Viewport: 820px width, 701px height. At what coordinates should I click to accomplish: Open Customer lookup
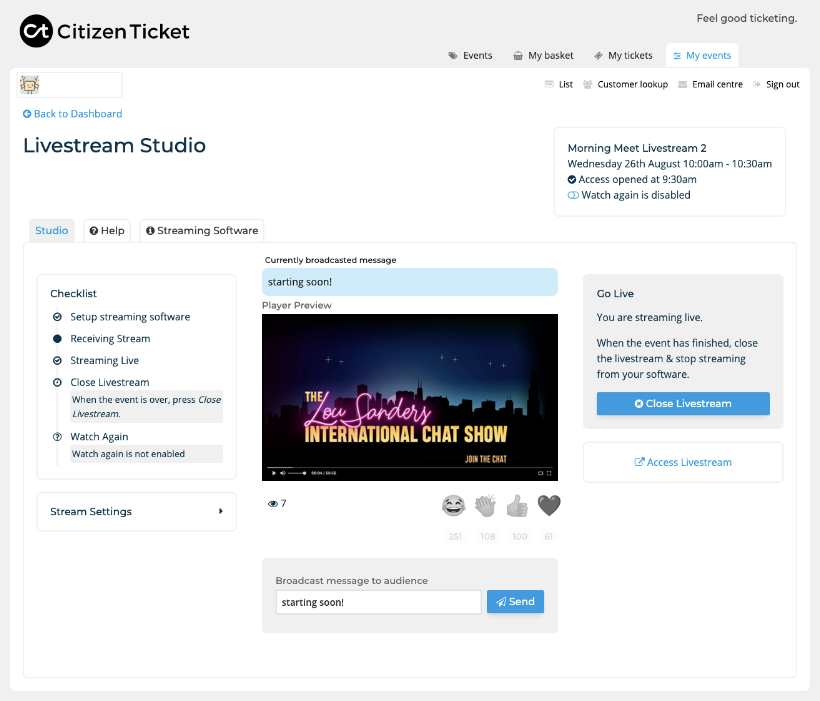click(627, 85)
